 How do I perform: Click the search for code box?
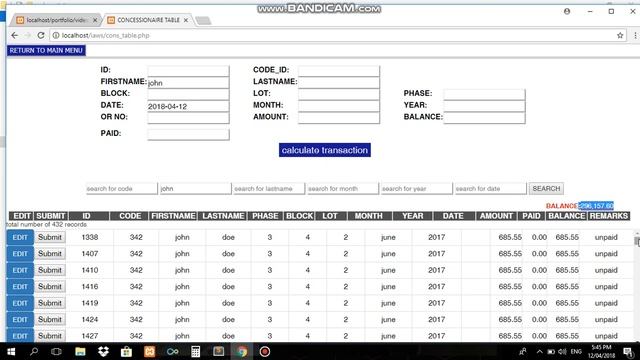[122, 189]
